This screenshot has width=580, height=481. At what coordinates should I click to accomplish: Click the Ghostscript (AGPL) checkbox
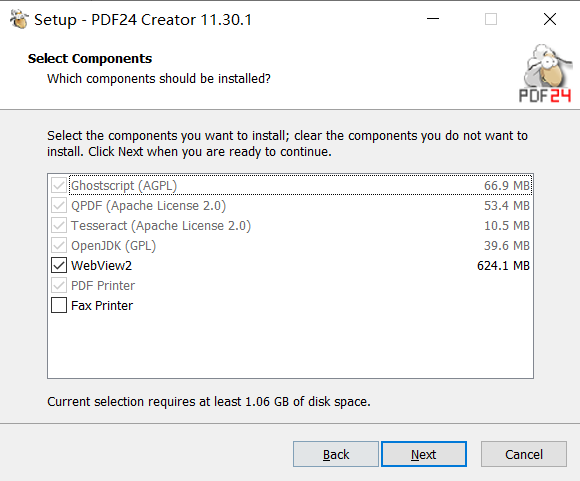pos(59,185)
